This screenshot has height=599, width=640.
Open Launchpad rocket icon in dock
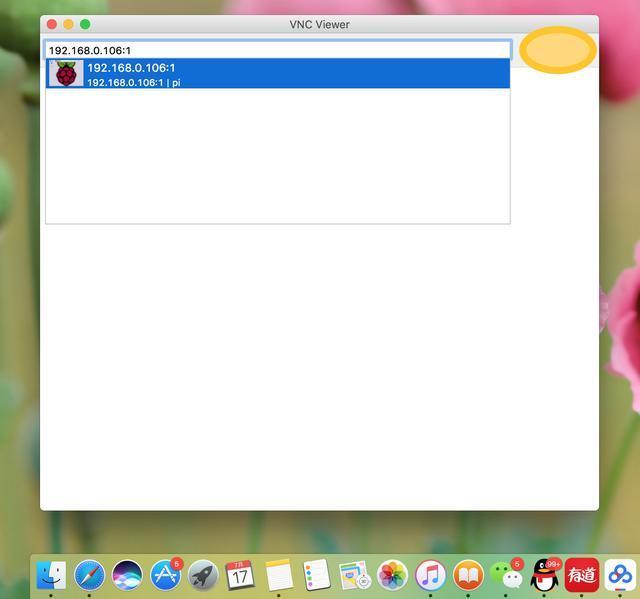pos(203,575)
